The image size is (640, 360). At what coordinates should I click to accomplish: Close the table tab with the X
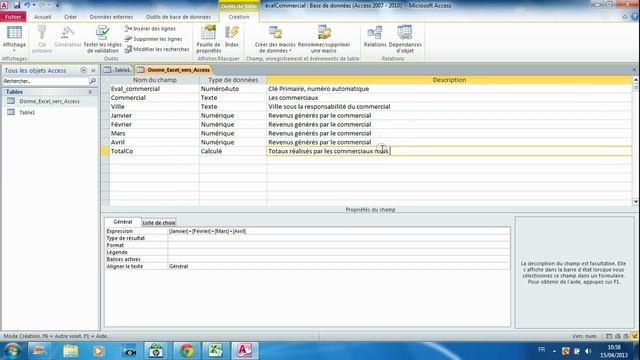[x=634, y=70]
